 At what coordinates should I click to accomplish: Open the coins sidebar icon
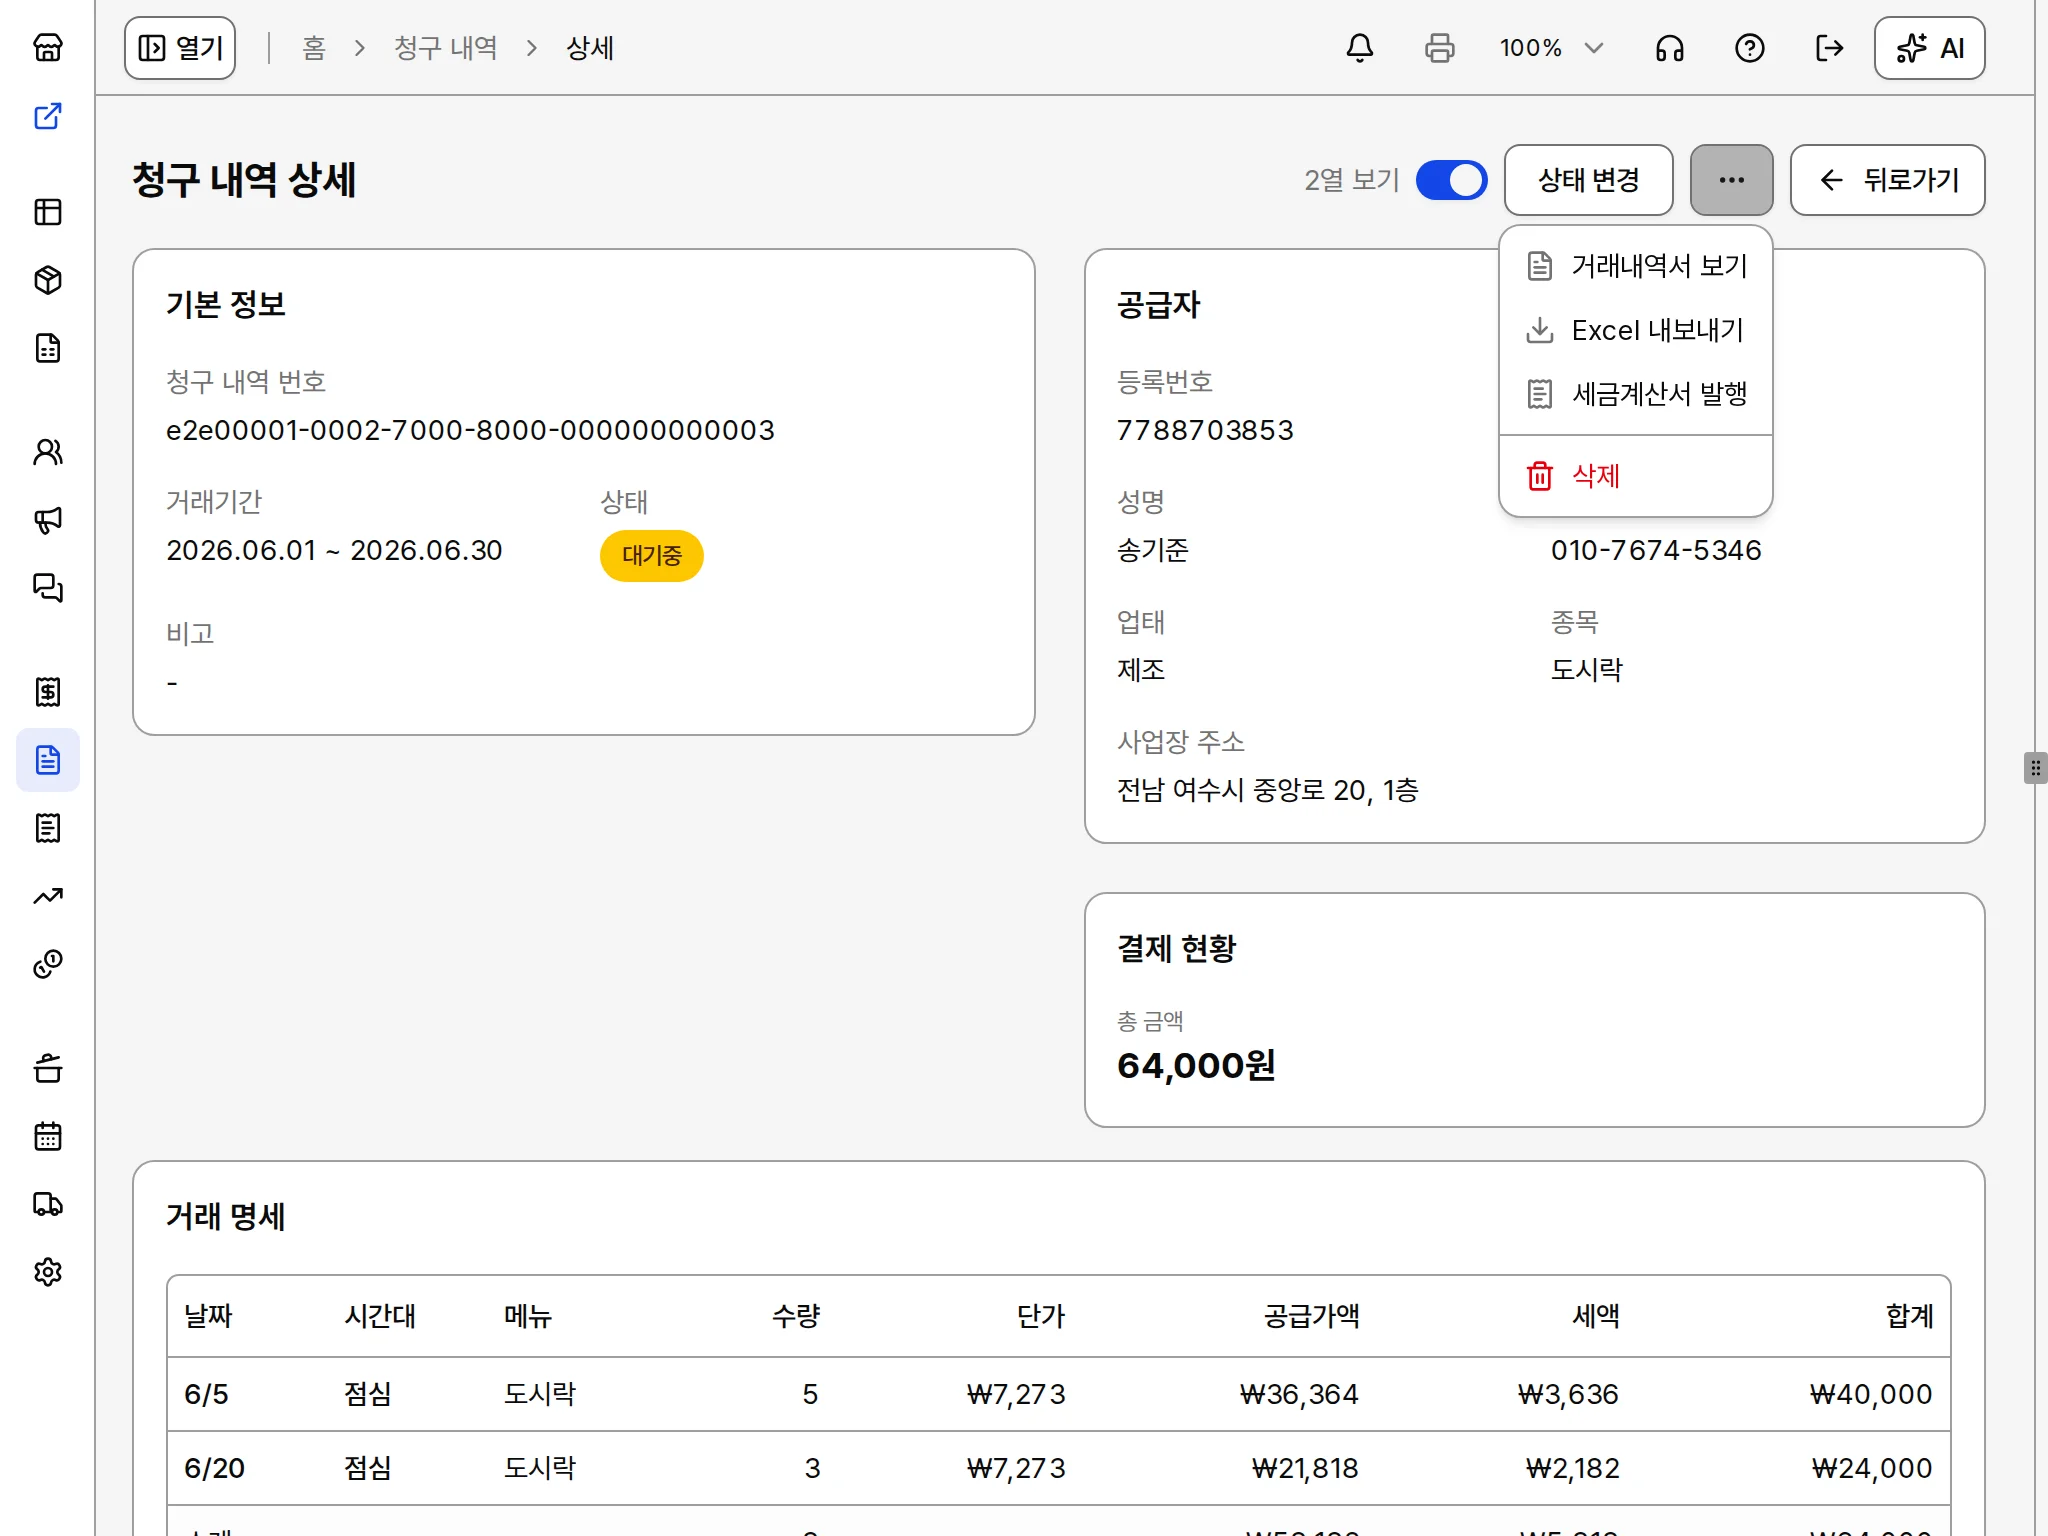pos(48,964)
